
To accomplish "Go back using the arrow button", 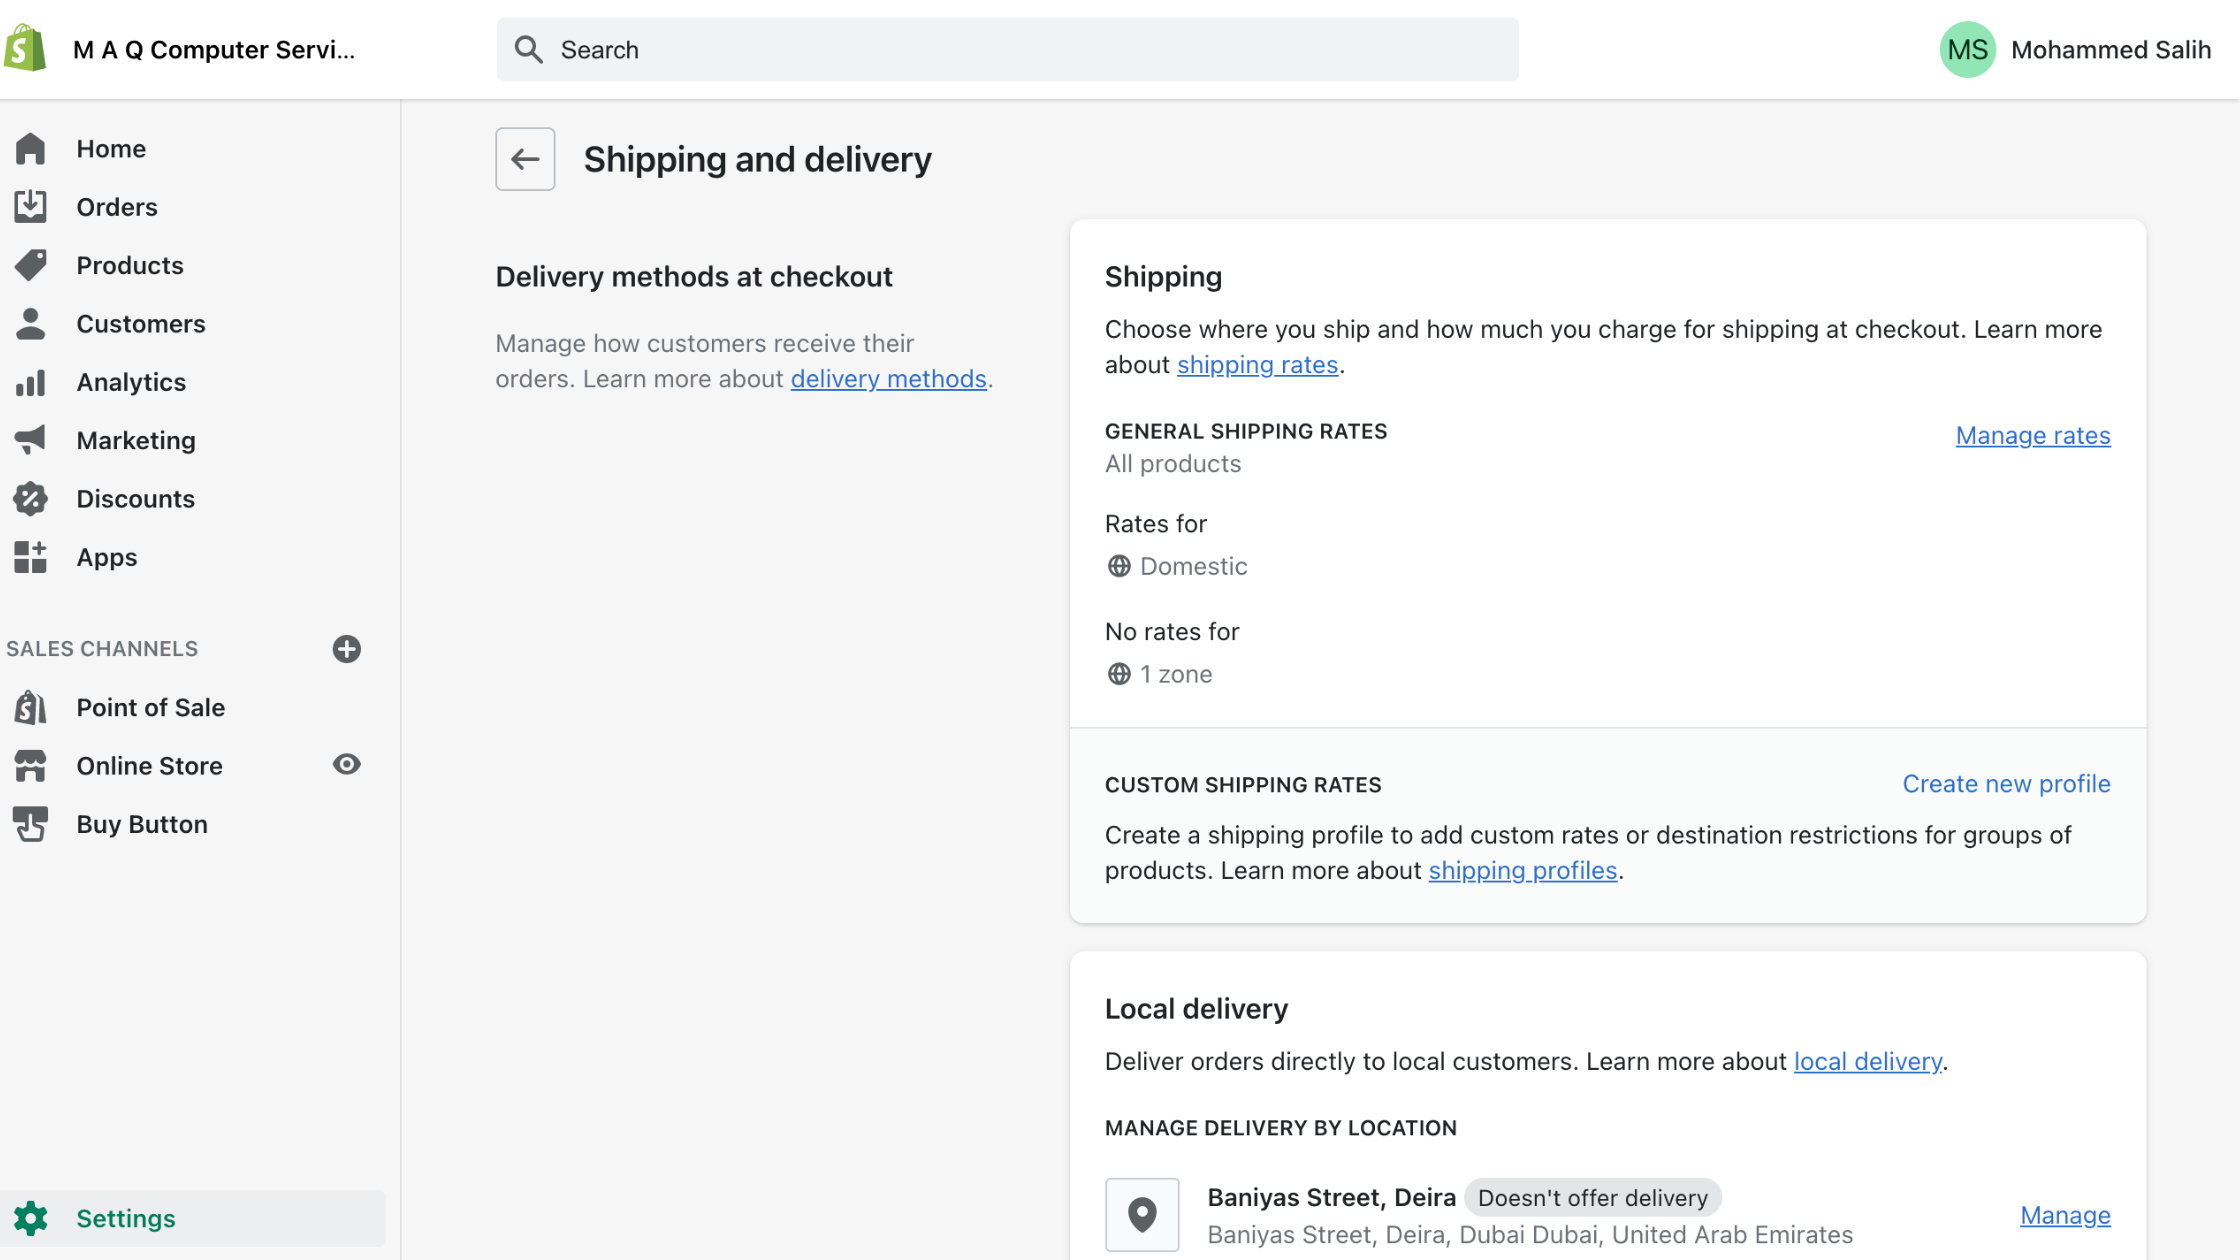I will pyautogui.click(x=524, y=158).
